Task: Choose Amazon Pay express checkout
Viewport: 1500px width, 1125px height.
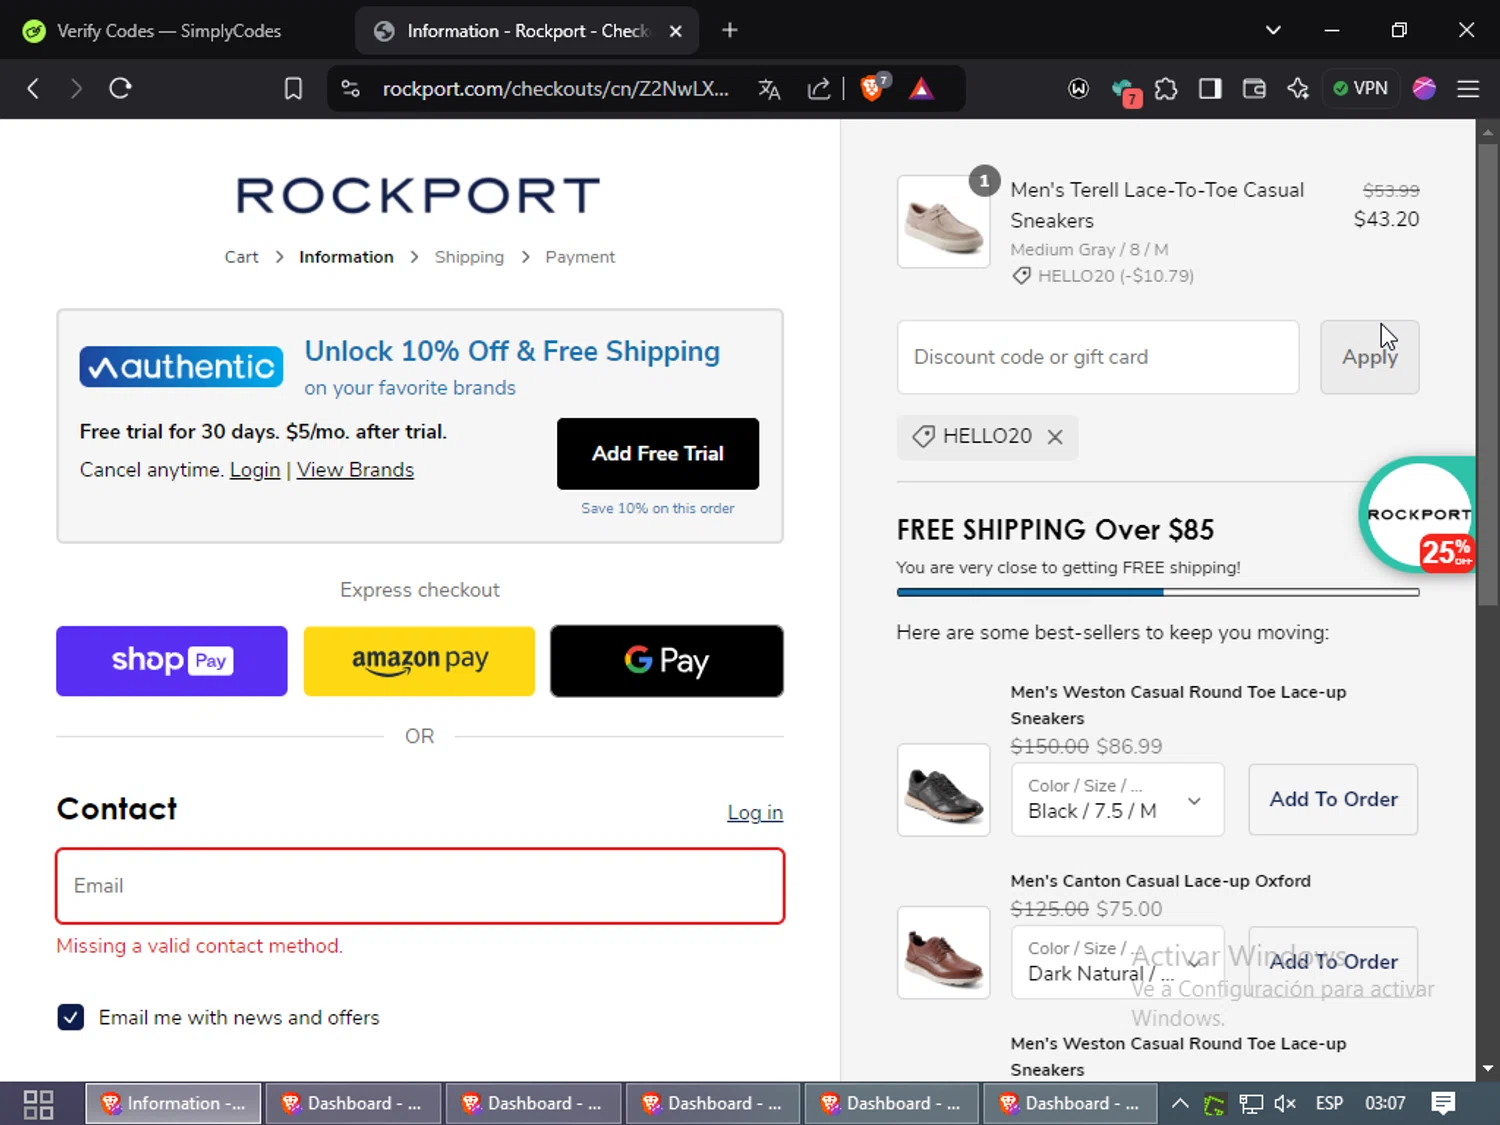Action: (x=419, y=661)
